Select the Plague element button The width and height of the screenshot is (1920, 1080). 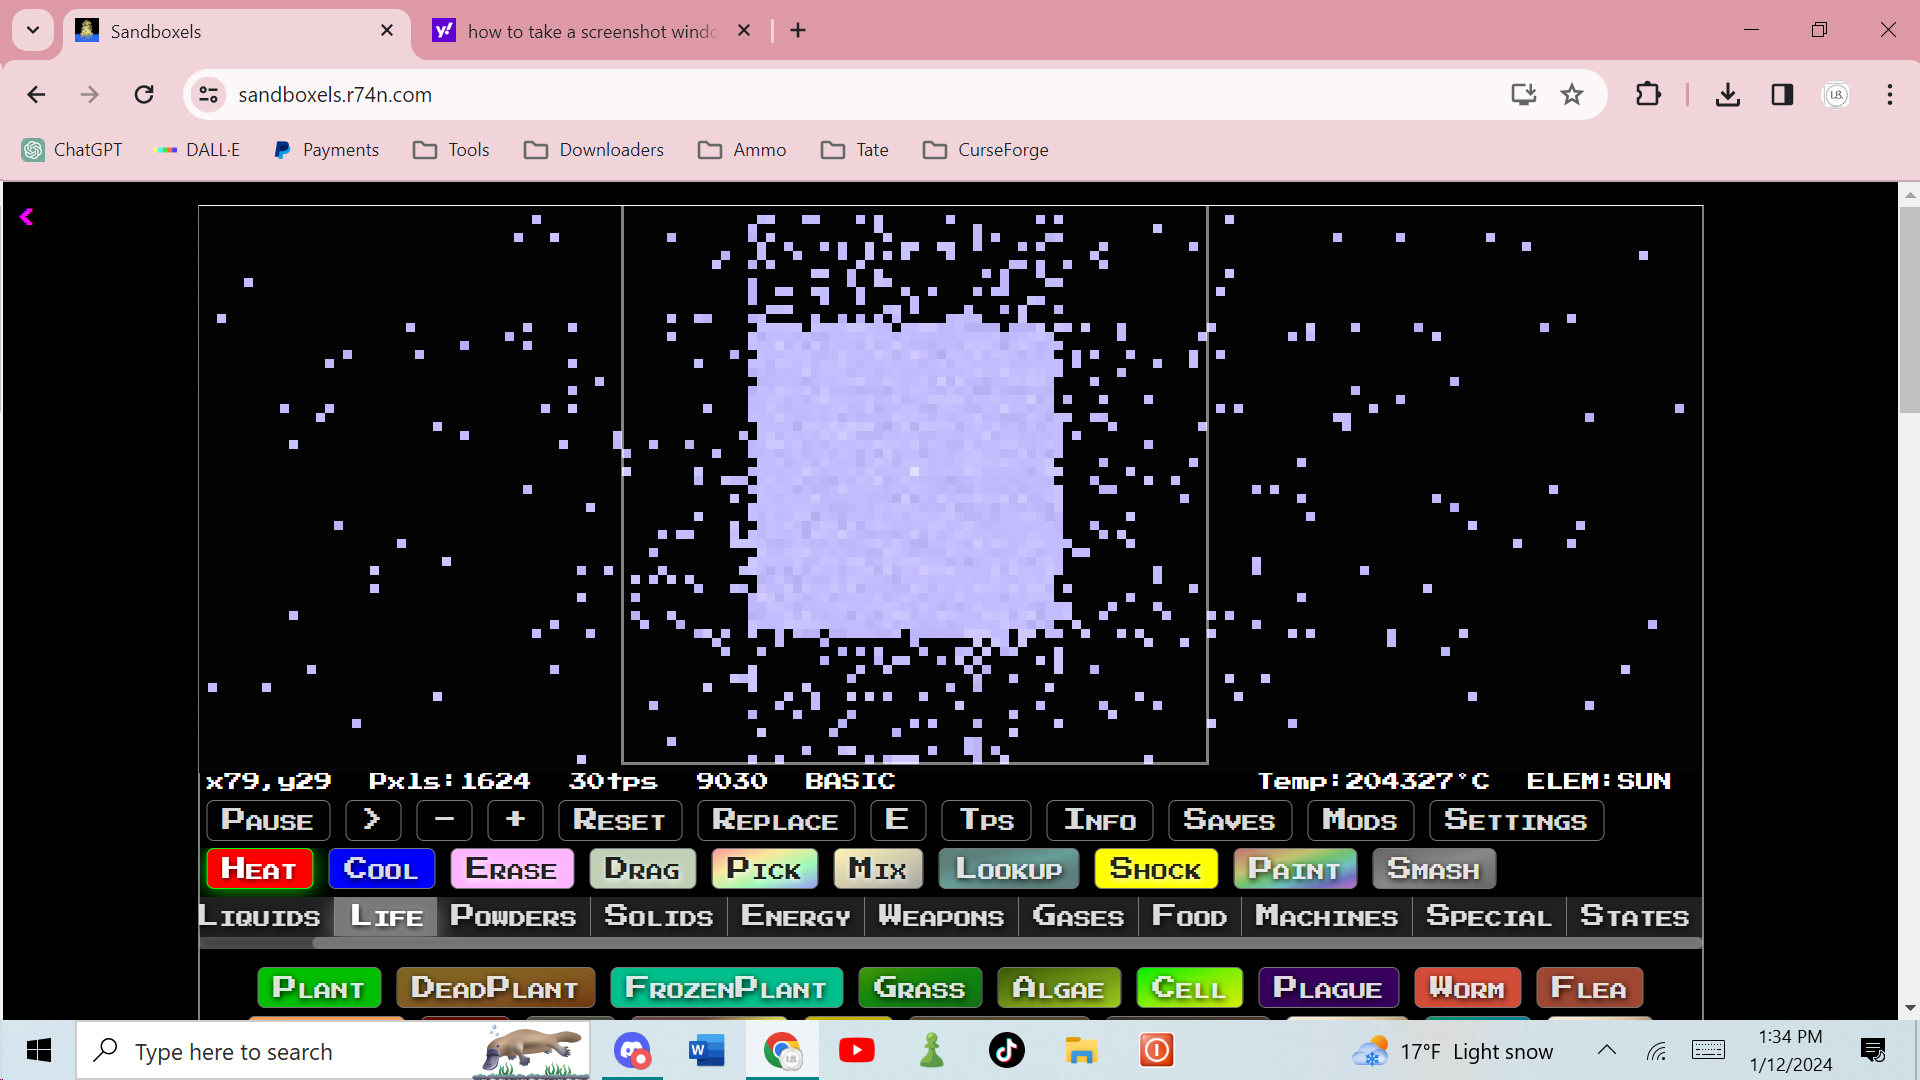pyautogui.click(x=1327, y=988)
